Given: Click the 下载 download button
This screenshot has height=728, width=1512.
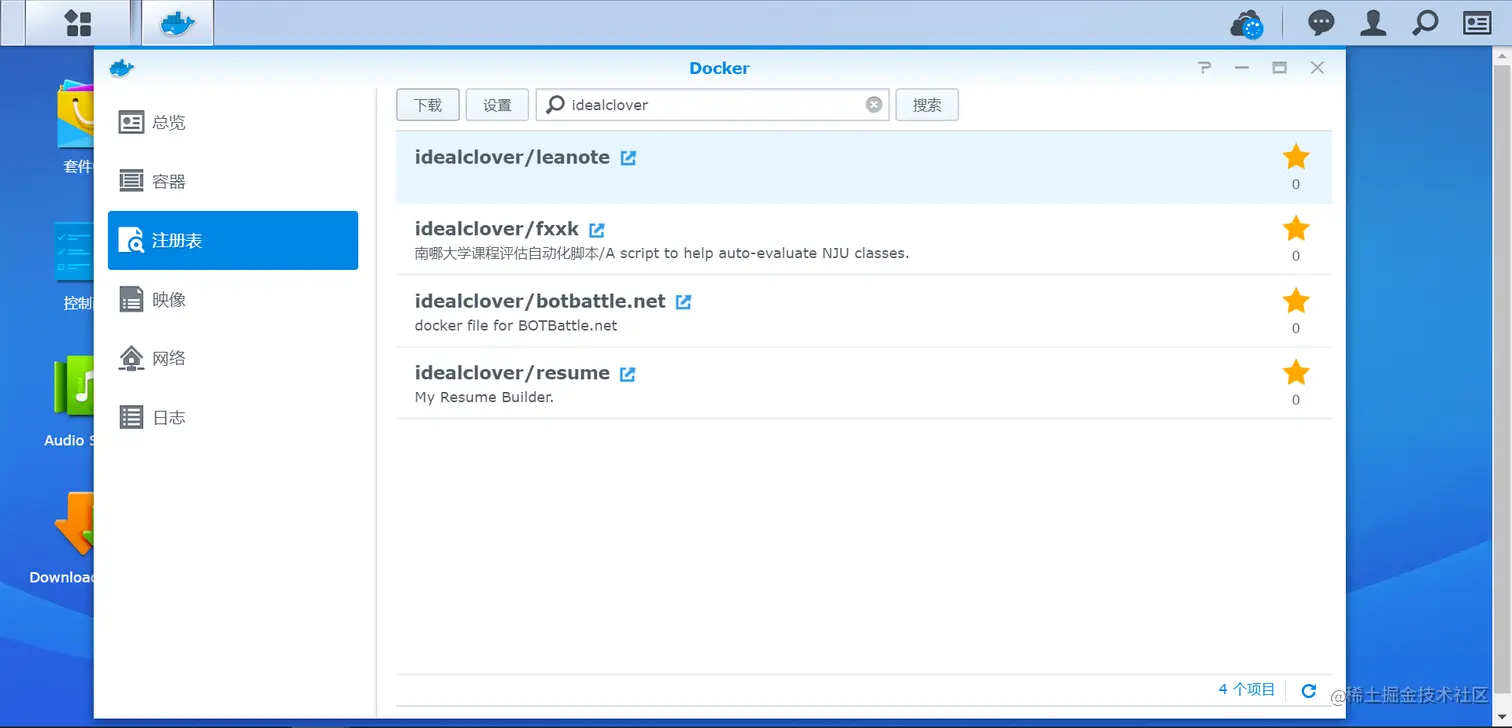Looking at the screenshot, I should (x=428, y=105).
